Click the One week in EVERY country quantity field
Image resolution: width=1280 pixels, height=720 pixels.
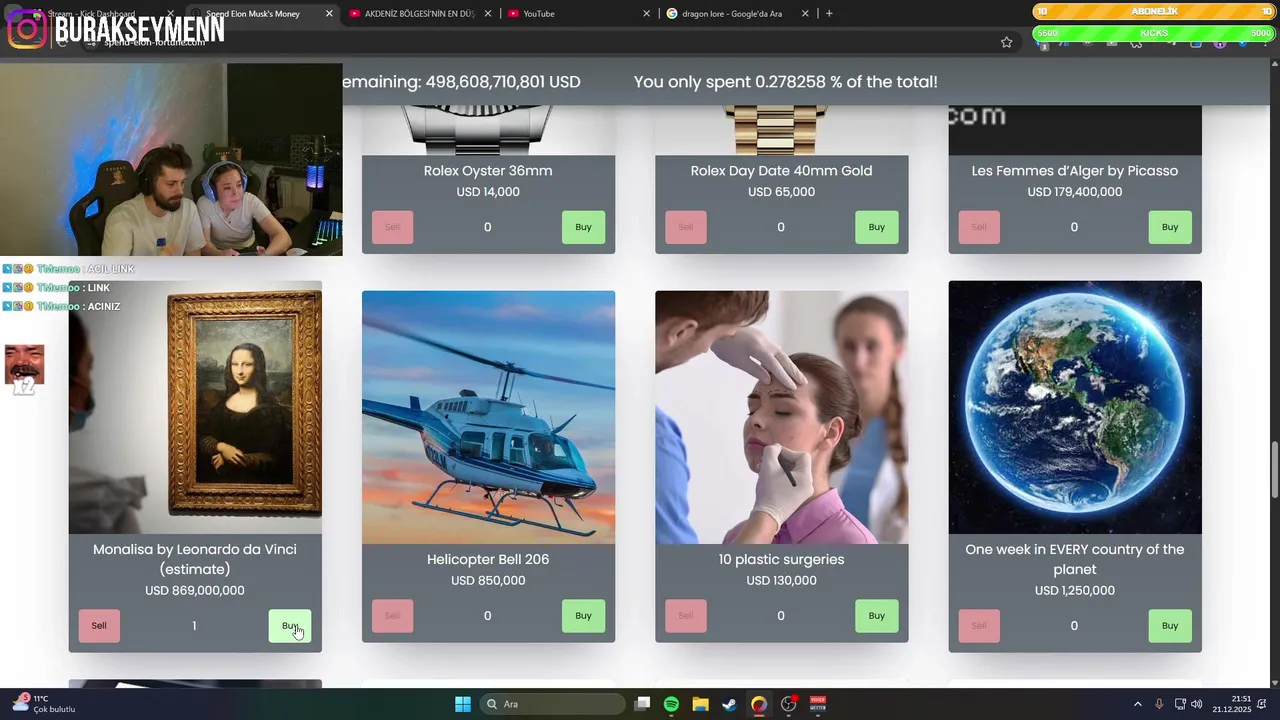[x=1074, y=626]
